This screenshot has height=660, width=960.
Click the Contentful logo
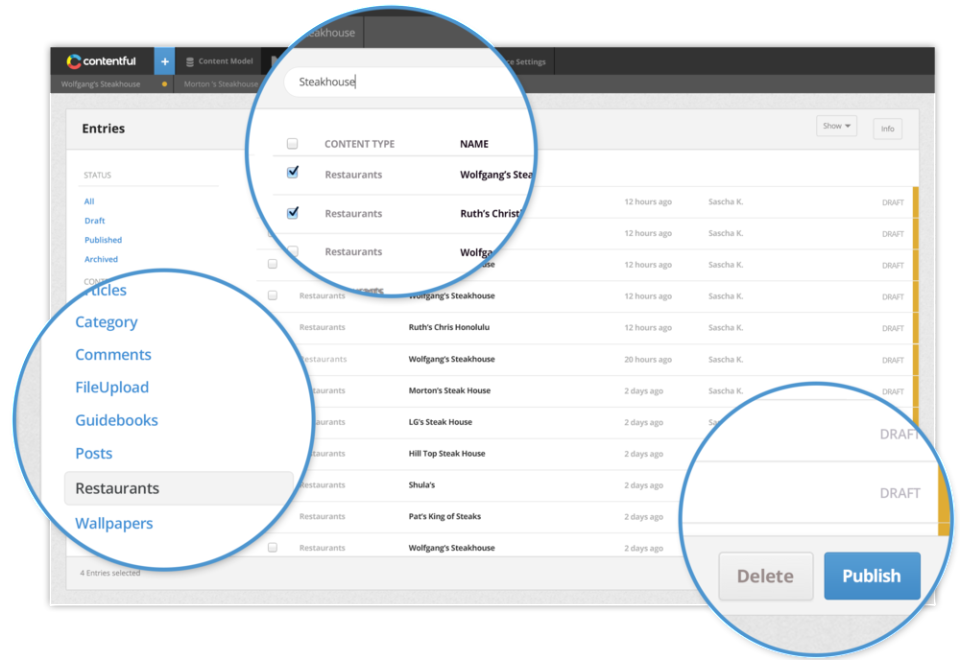tap(101, 61)
